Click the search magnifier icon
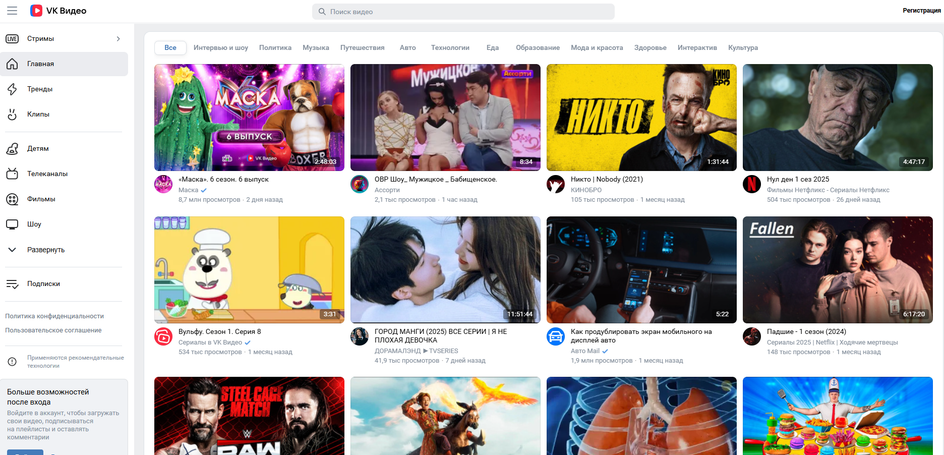The width and height of the screenshot is (944, 455). 321,11
